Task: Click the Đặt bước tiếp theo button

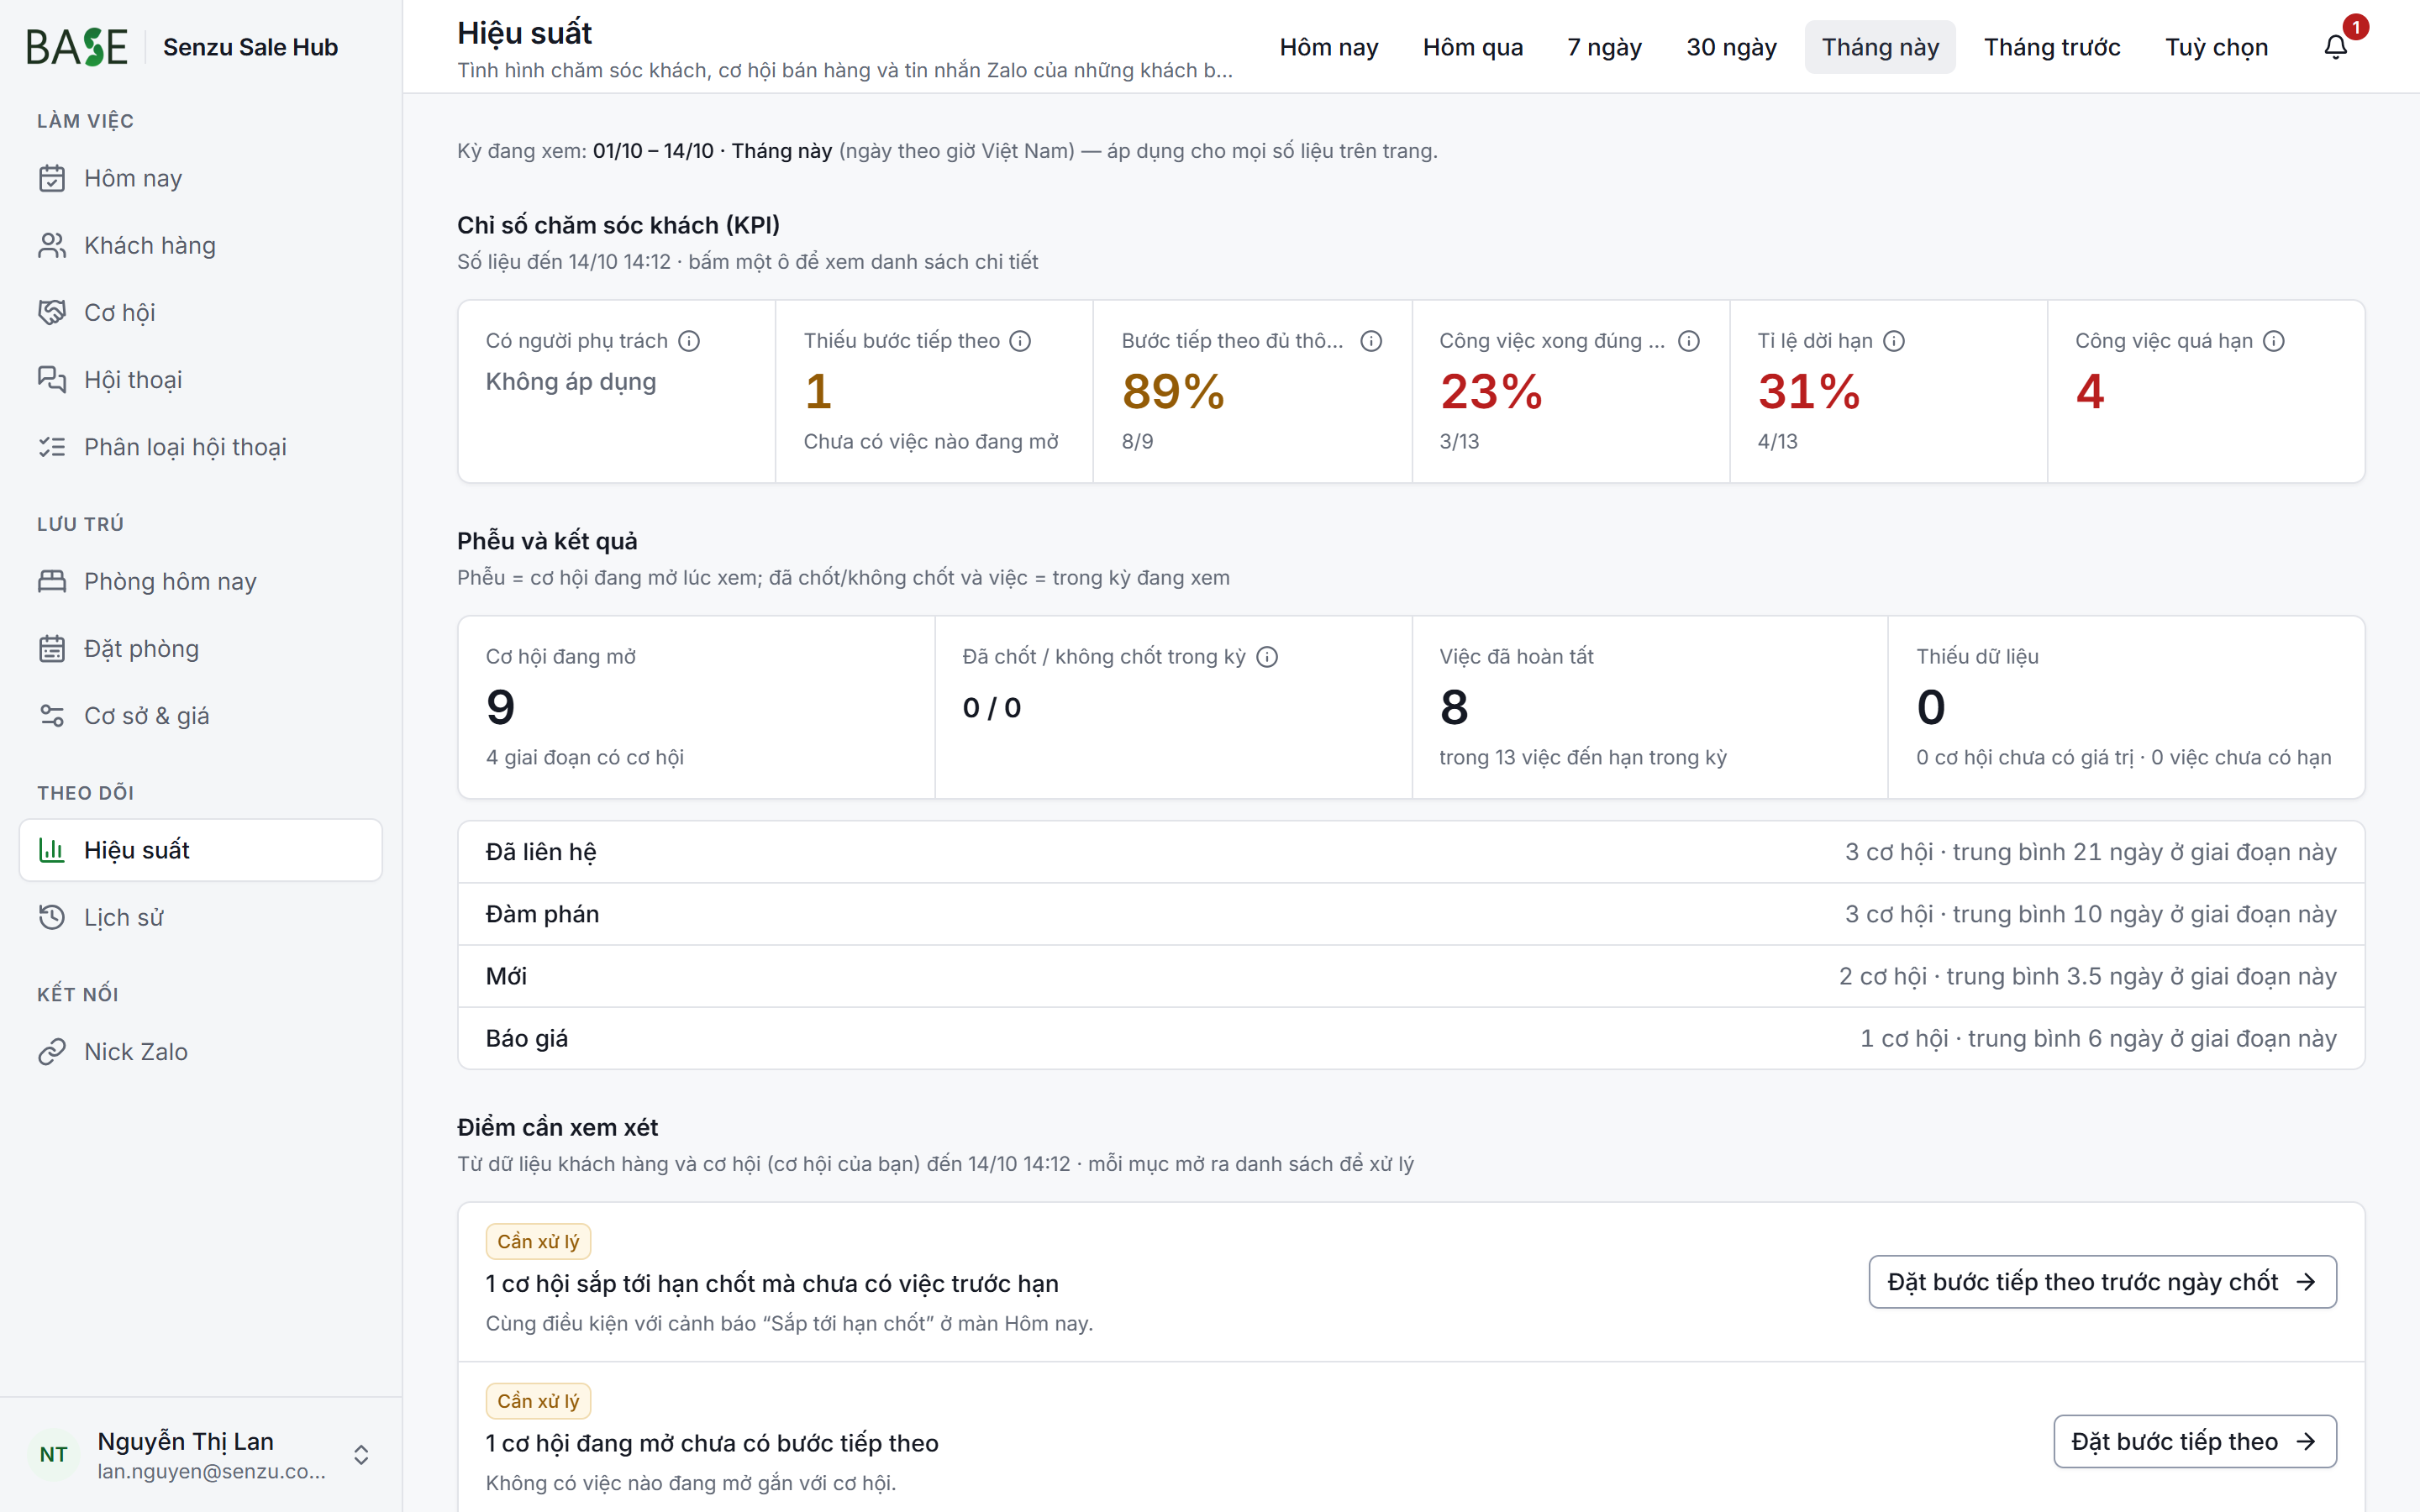Action: click(2194, 1441)
